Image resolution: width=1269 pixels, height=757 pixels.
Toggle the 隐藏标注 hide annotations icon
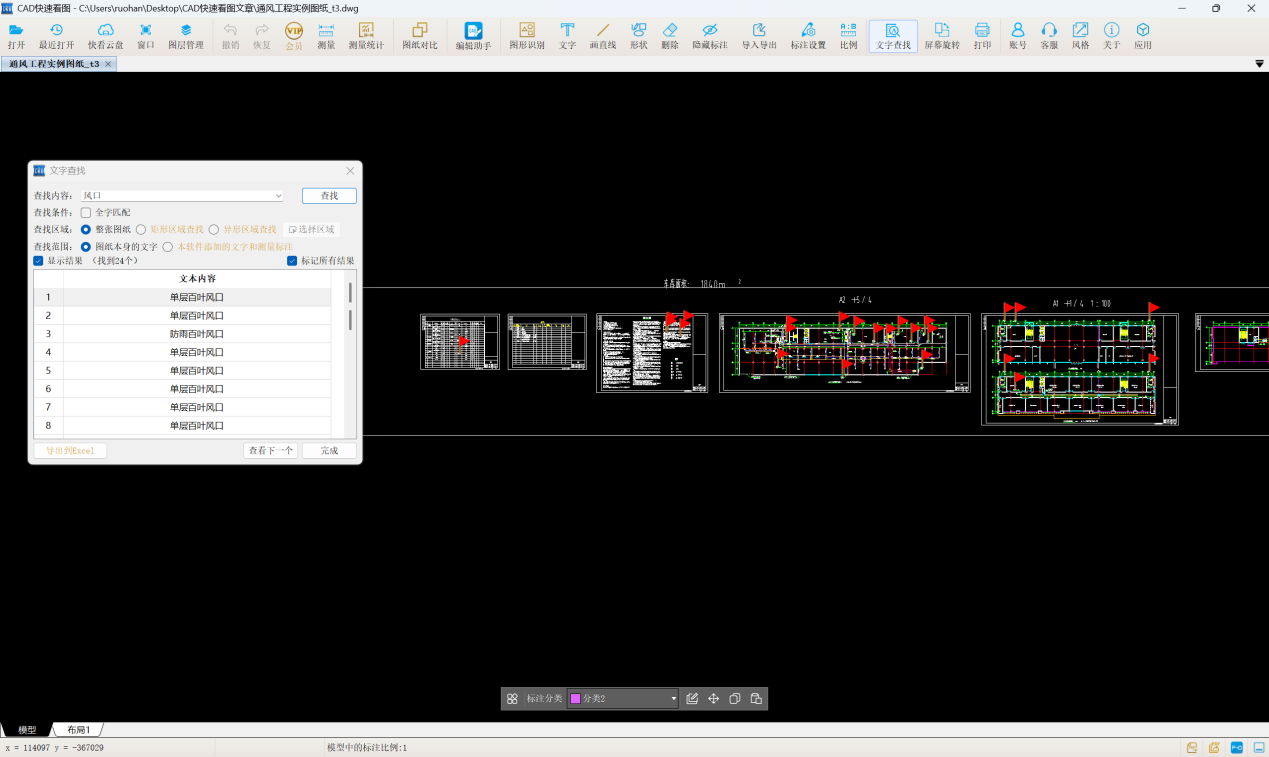pyautogui.click(x=710, y=31)
